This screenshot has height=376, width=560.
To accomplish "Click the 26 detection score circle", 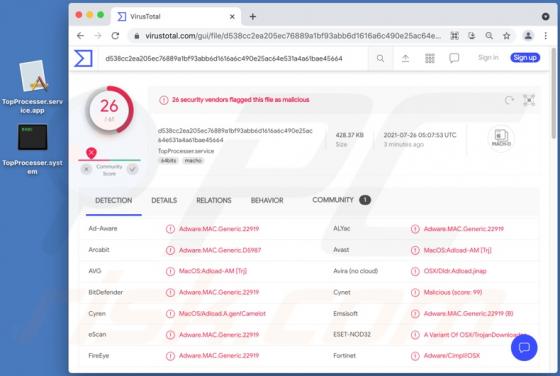I will pos(110,110).
